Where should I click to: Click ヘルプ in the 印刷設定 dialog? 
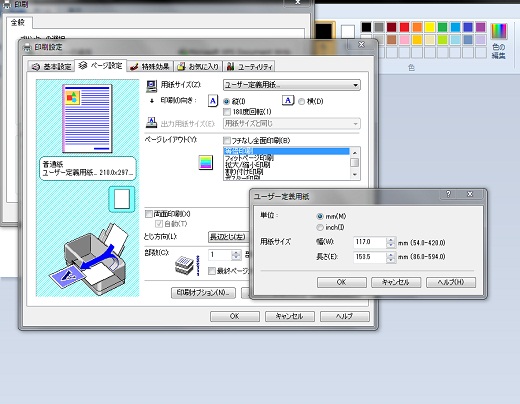click(345, 316)
